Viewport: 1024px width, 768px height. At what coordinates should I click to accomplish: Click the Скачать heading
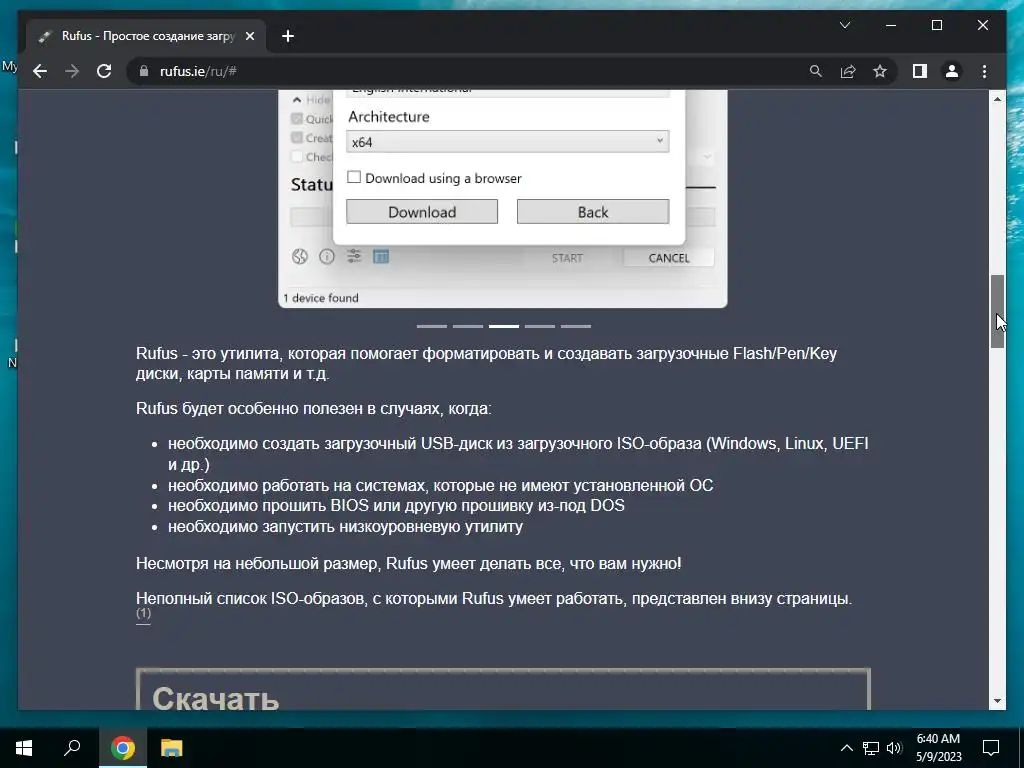click(x=216, y=697)
